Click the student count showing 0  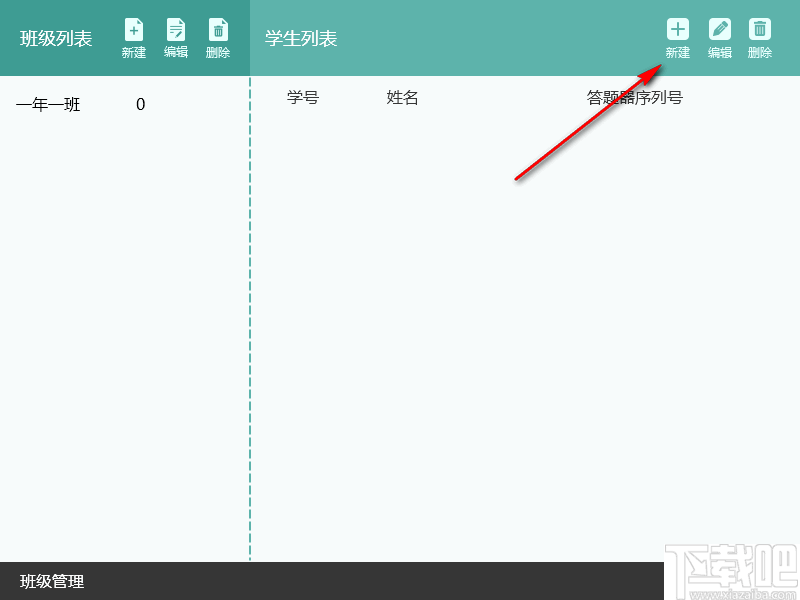pyautogui.click(x=140, y=103)
